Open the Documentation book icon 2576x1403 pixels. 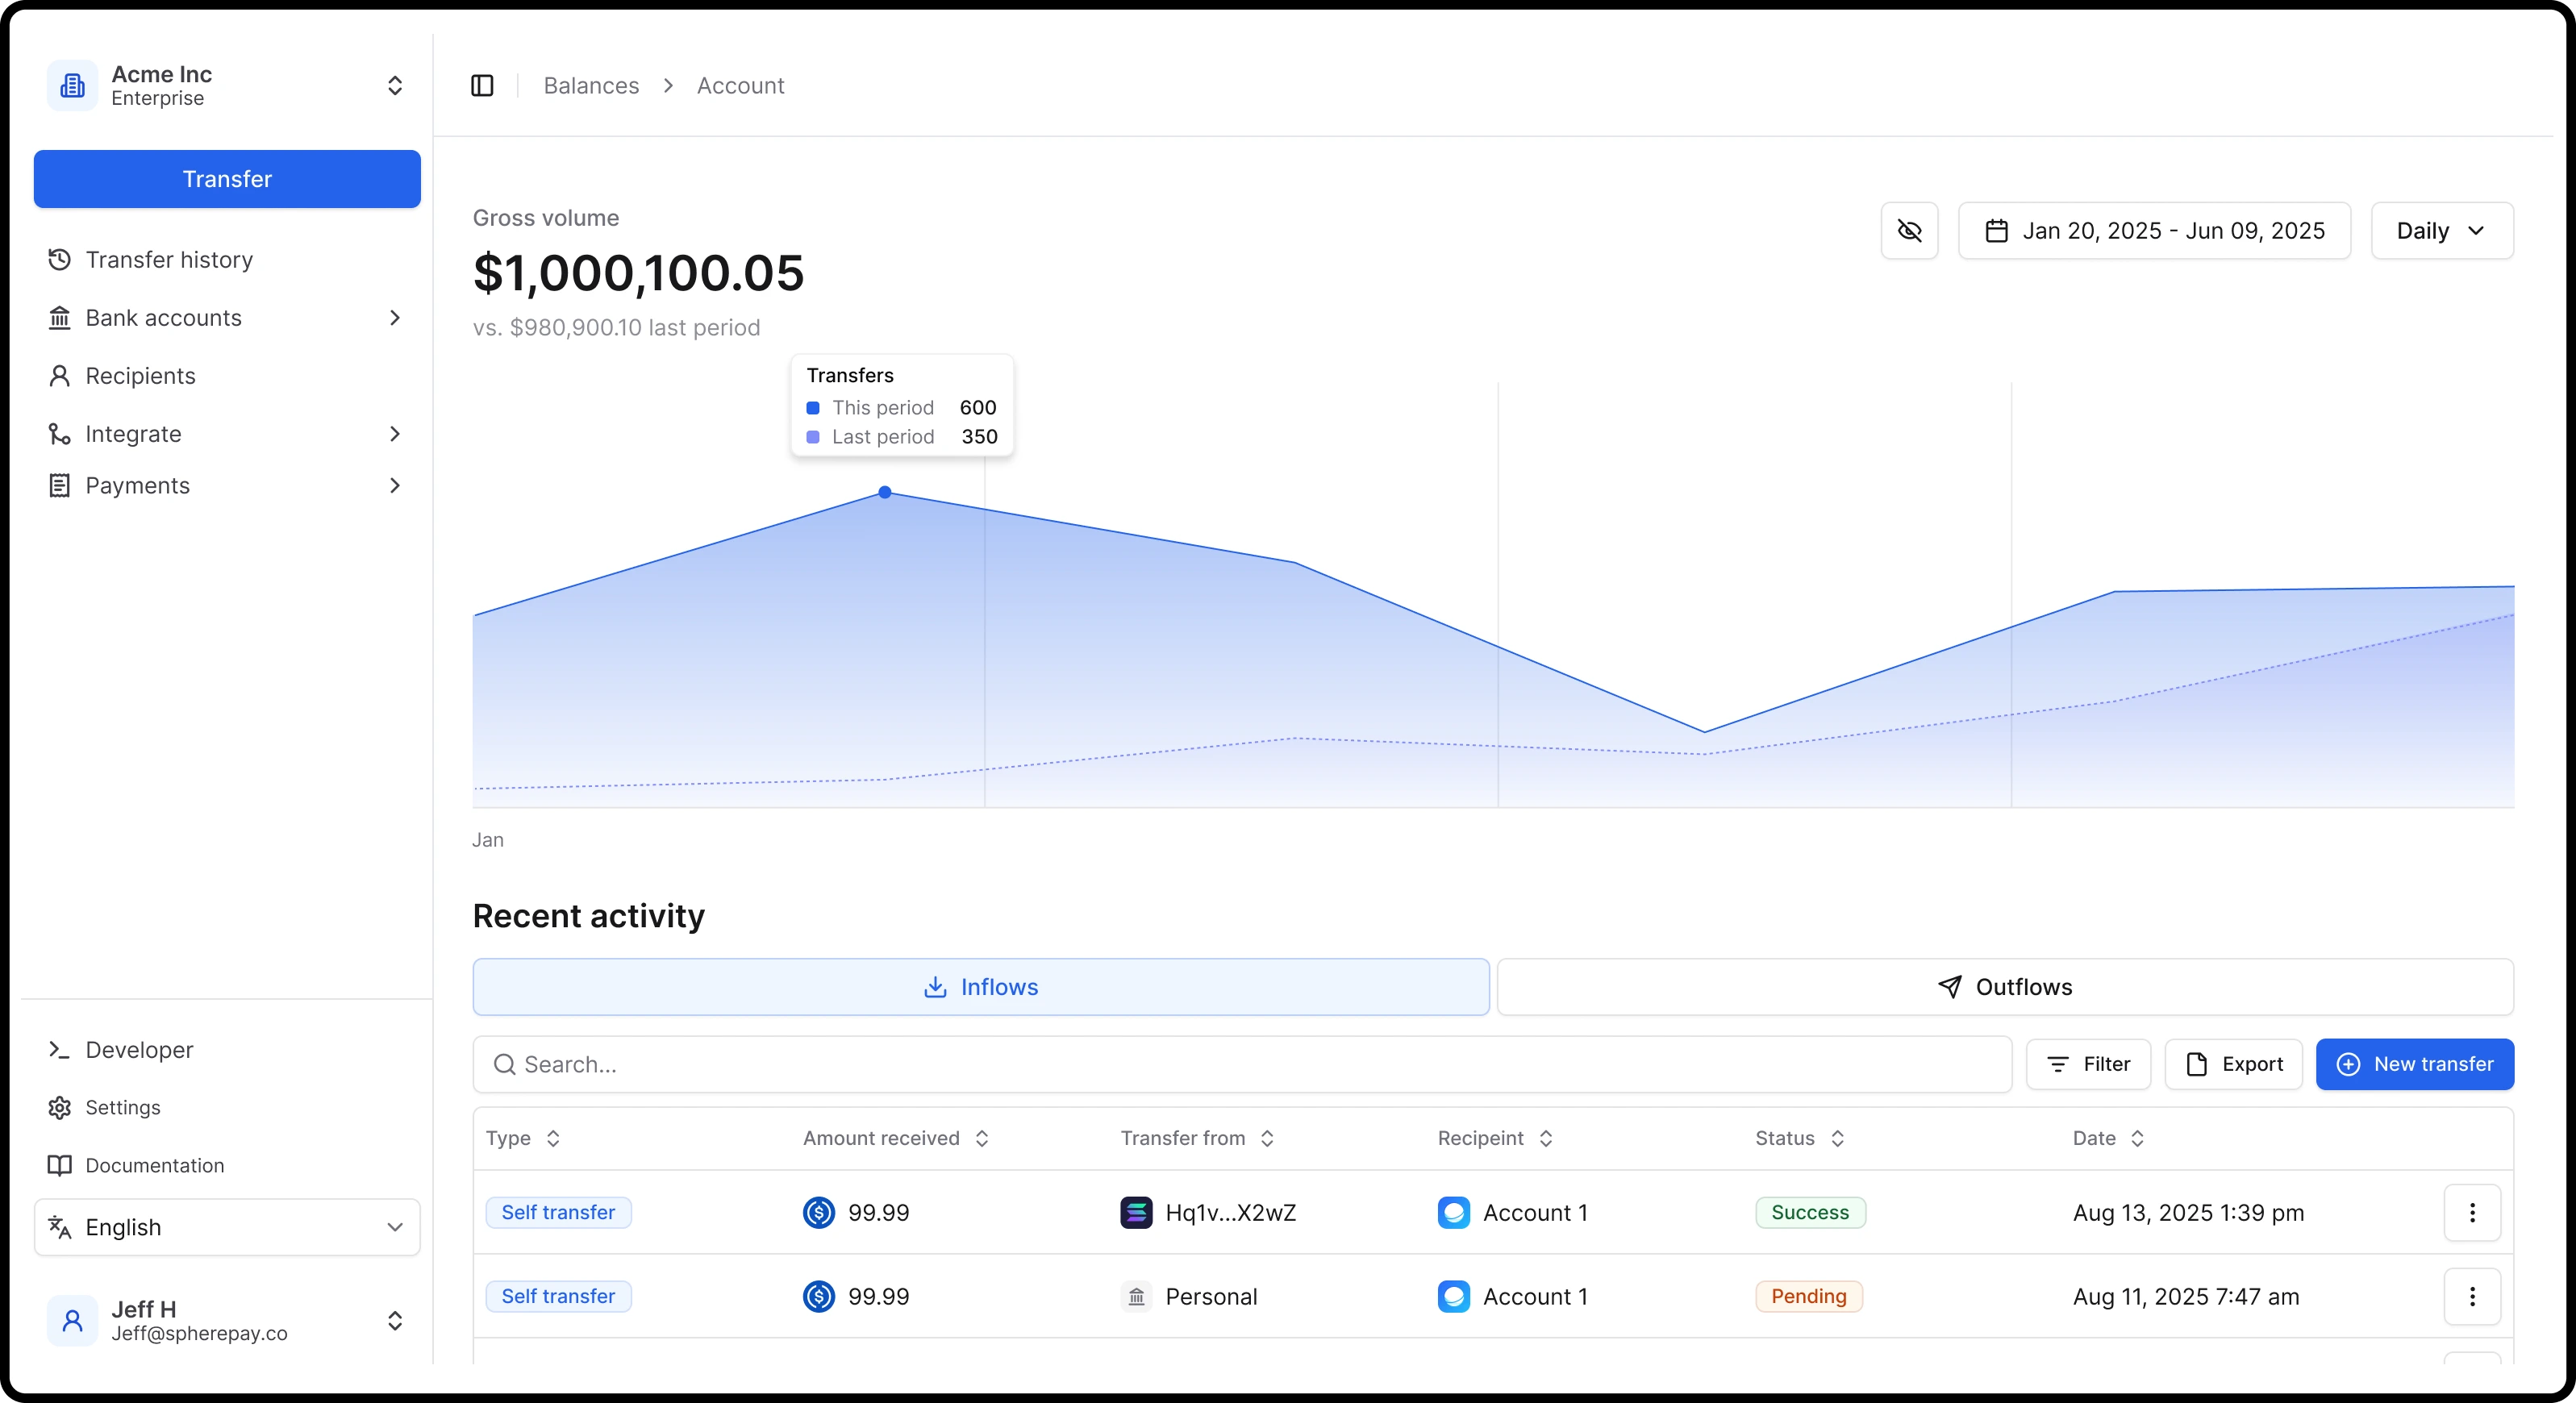60,1165
